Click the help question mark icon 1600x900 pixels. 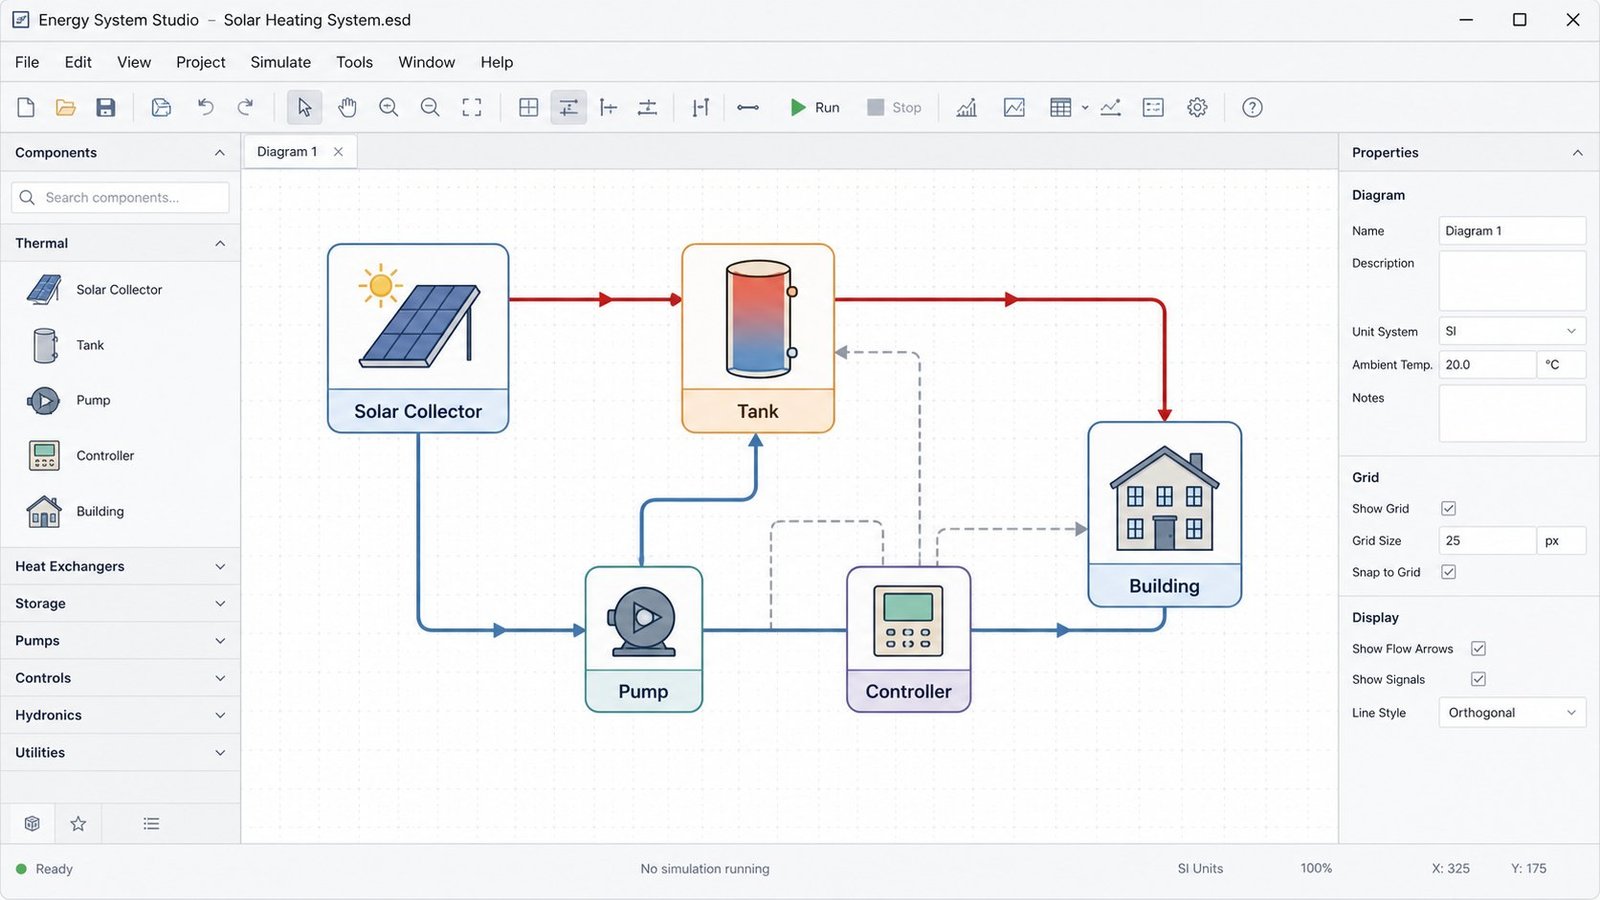1252,107
